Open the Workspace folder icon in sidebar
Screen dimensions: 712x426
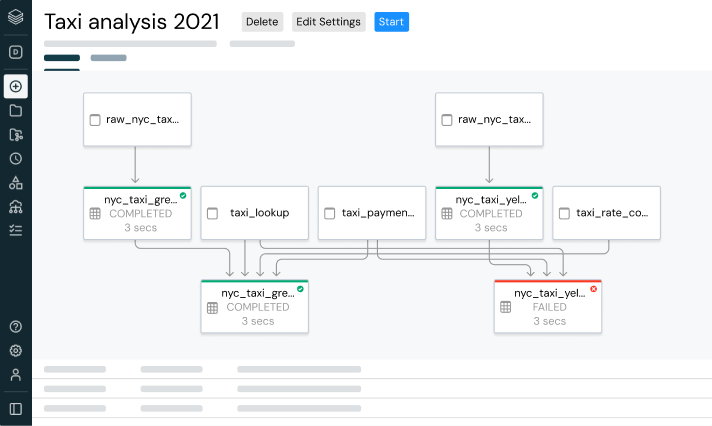point(15,110)
